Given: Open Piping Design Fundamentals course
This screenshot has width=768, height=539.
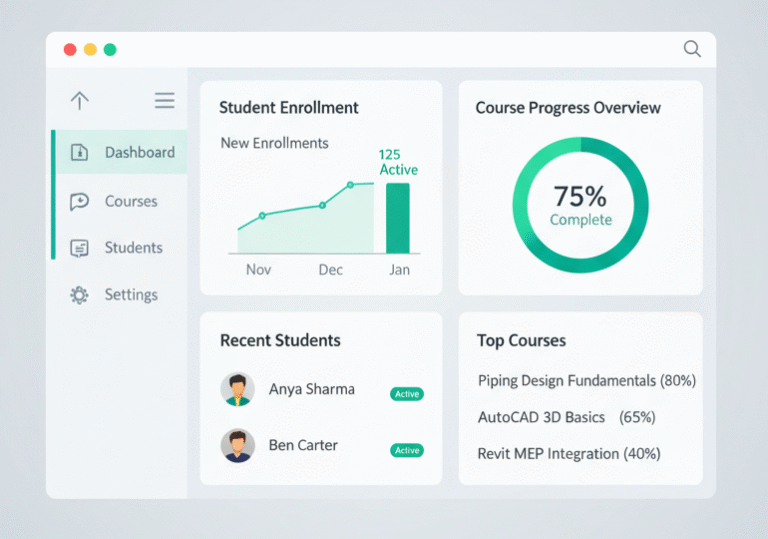Looking at the screenshot, I should point(586,381).
